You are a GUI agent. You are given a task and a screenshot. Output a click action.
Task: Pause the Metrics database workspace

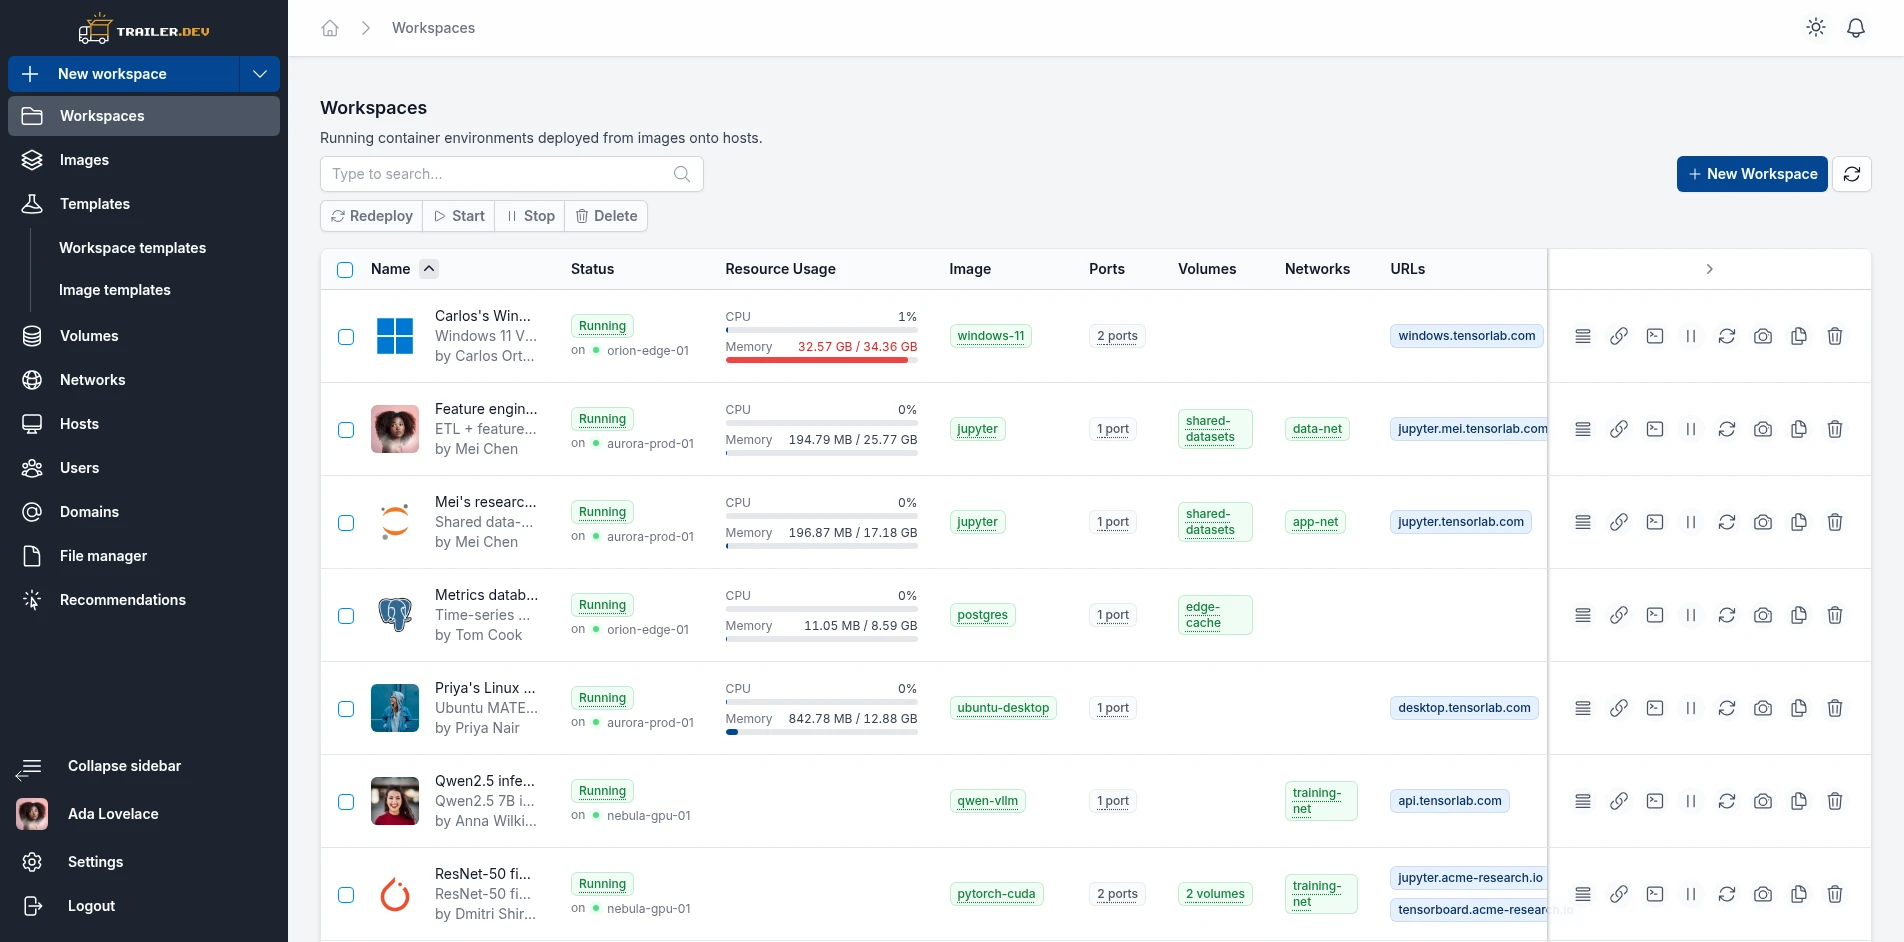(1691, 615)
